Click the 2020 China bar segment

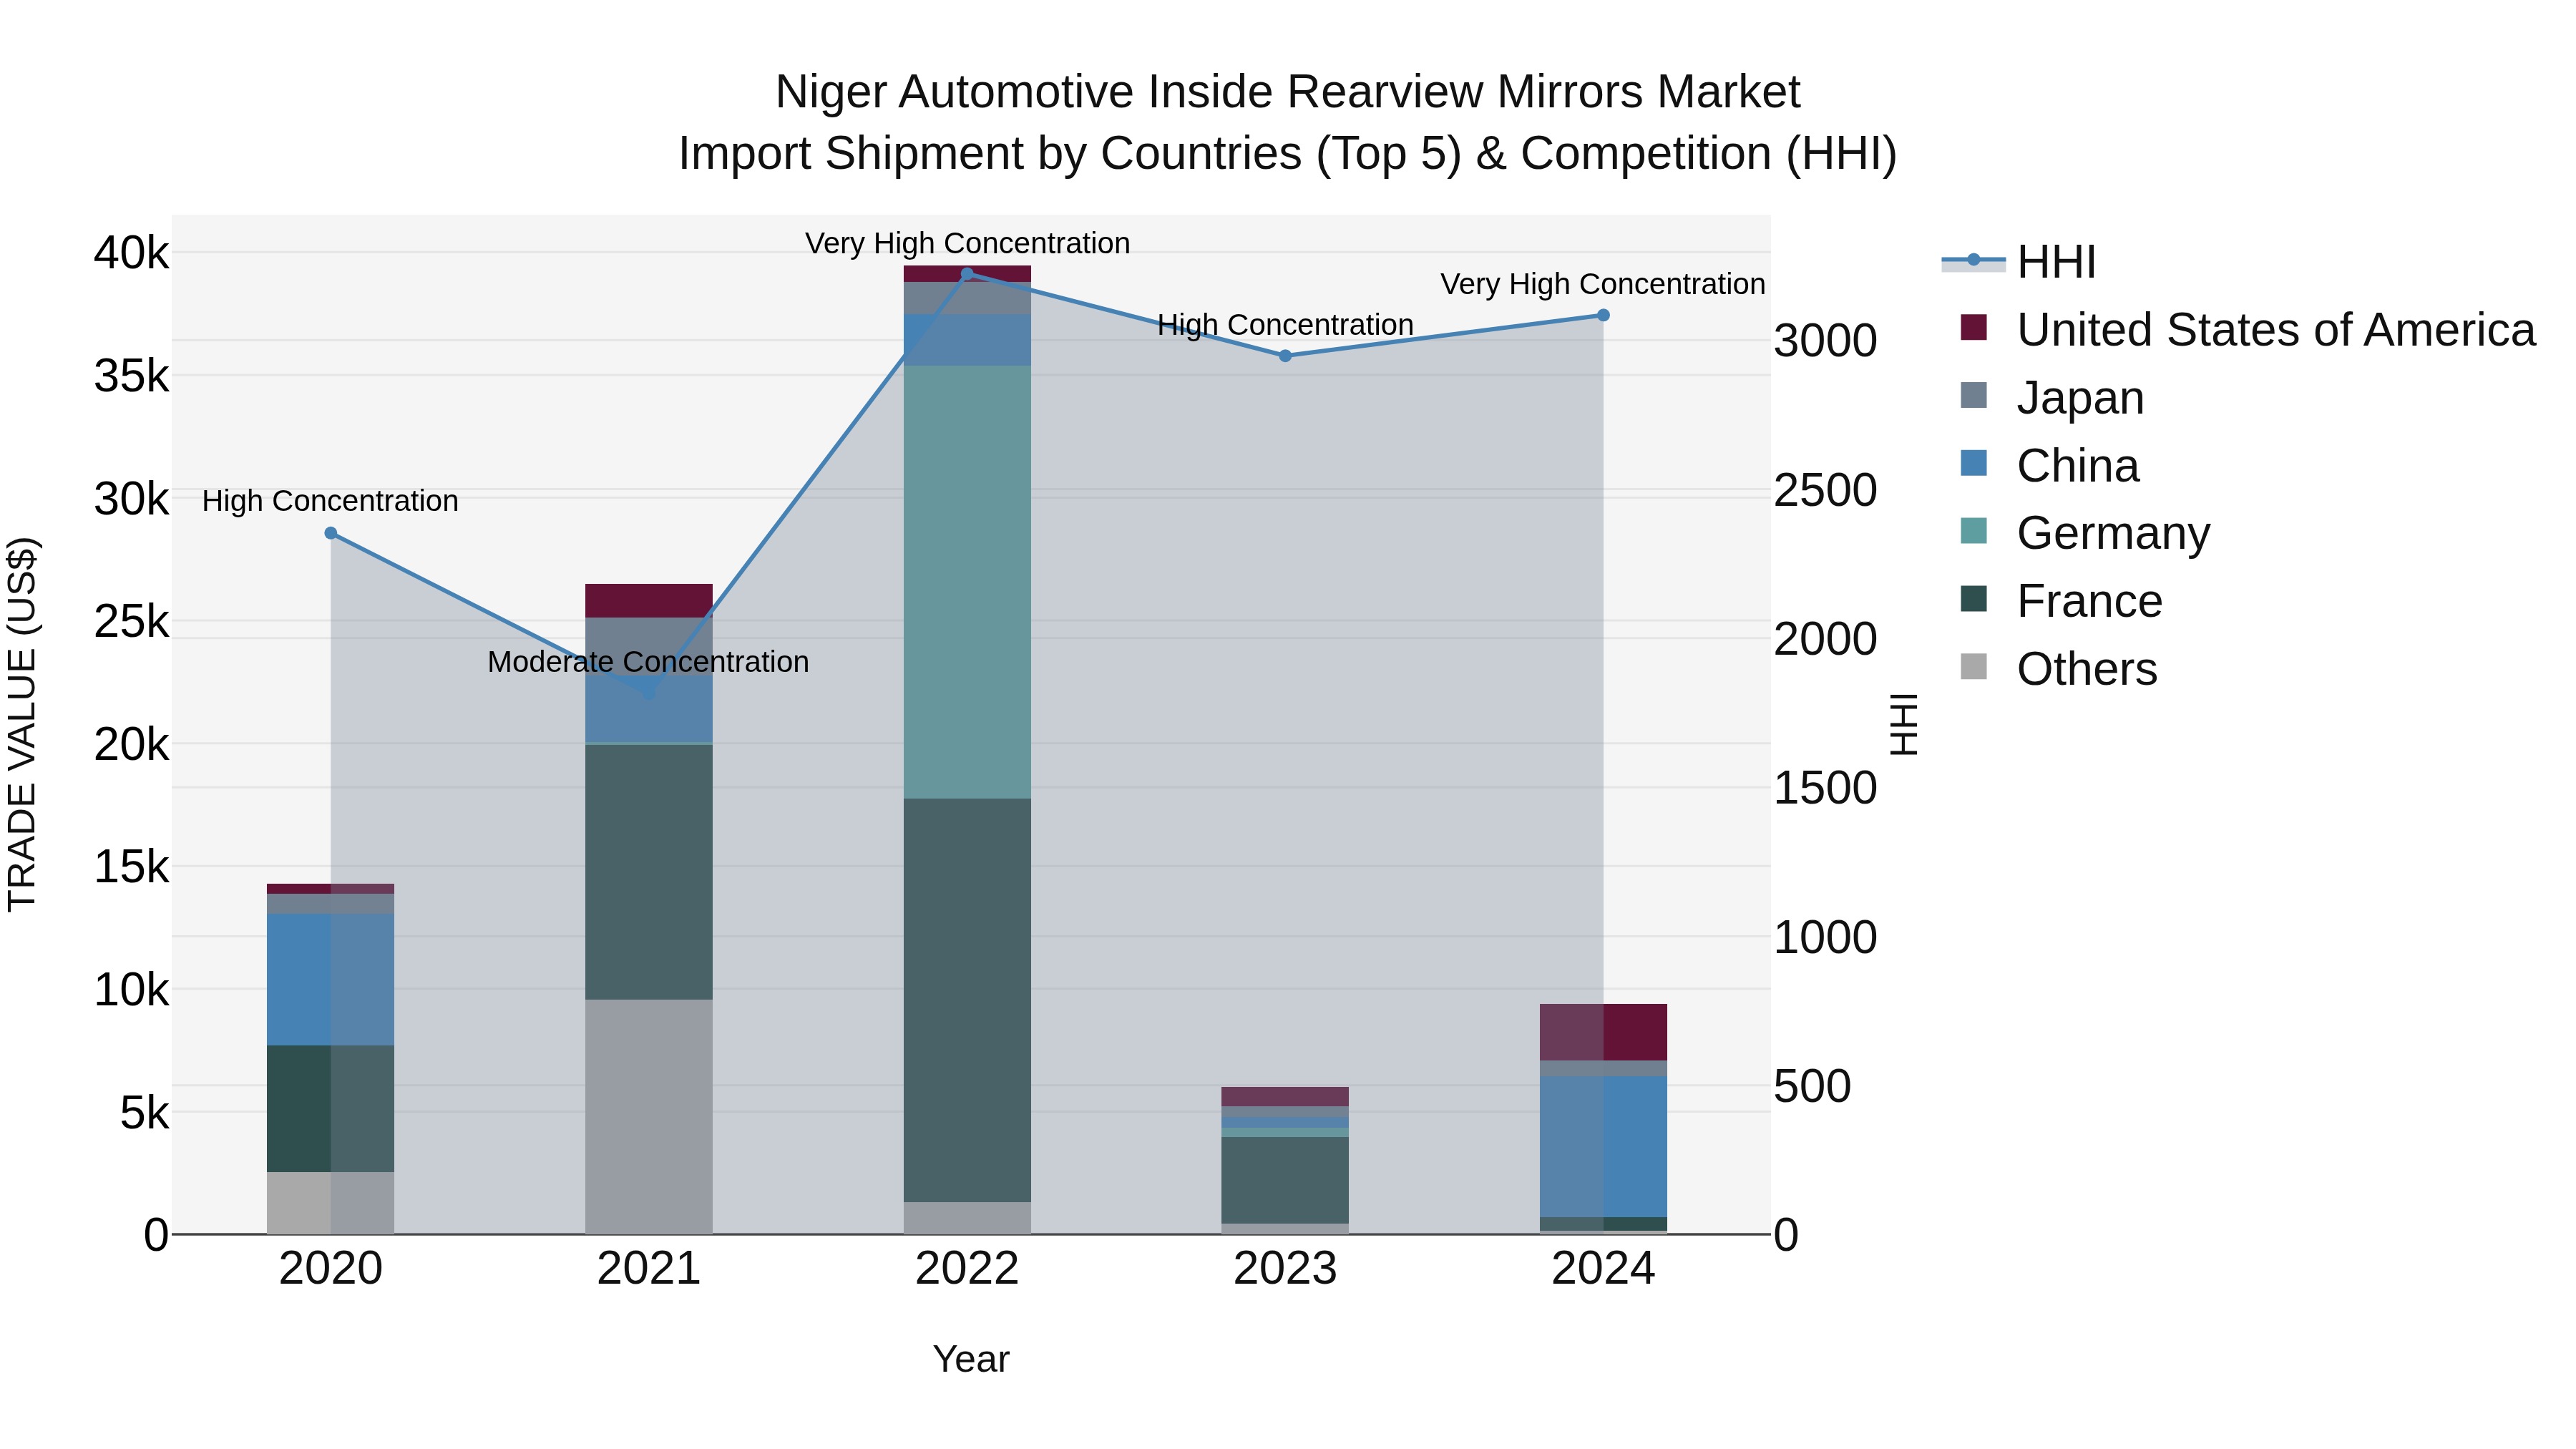tap(330, 980)
